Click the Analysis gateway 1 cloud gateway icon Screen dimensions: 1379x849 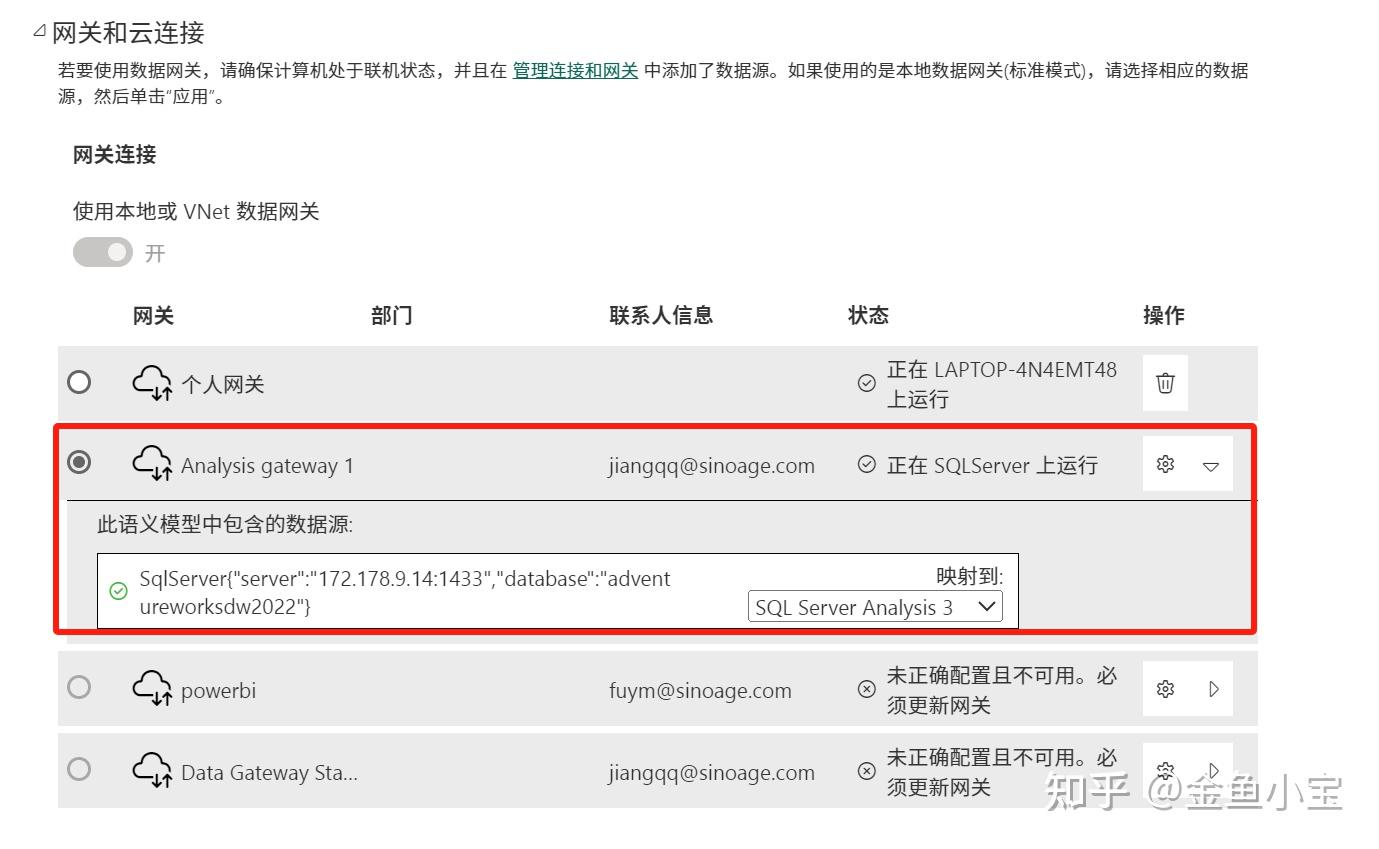(152, 464)
